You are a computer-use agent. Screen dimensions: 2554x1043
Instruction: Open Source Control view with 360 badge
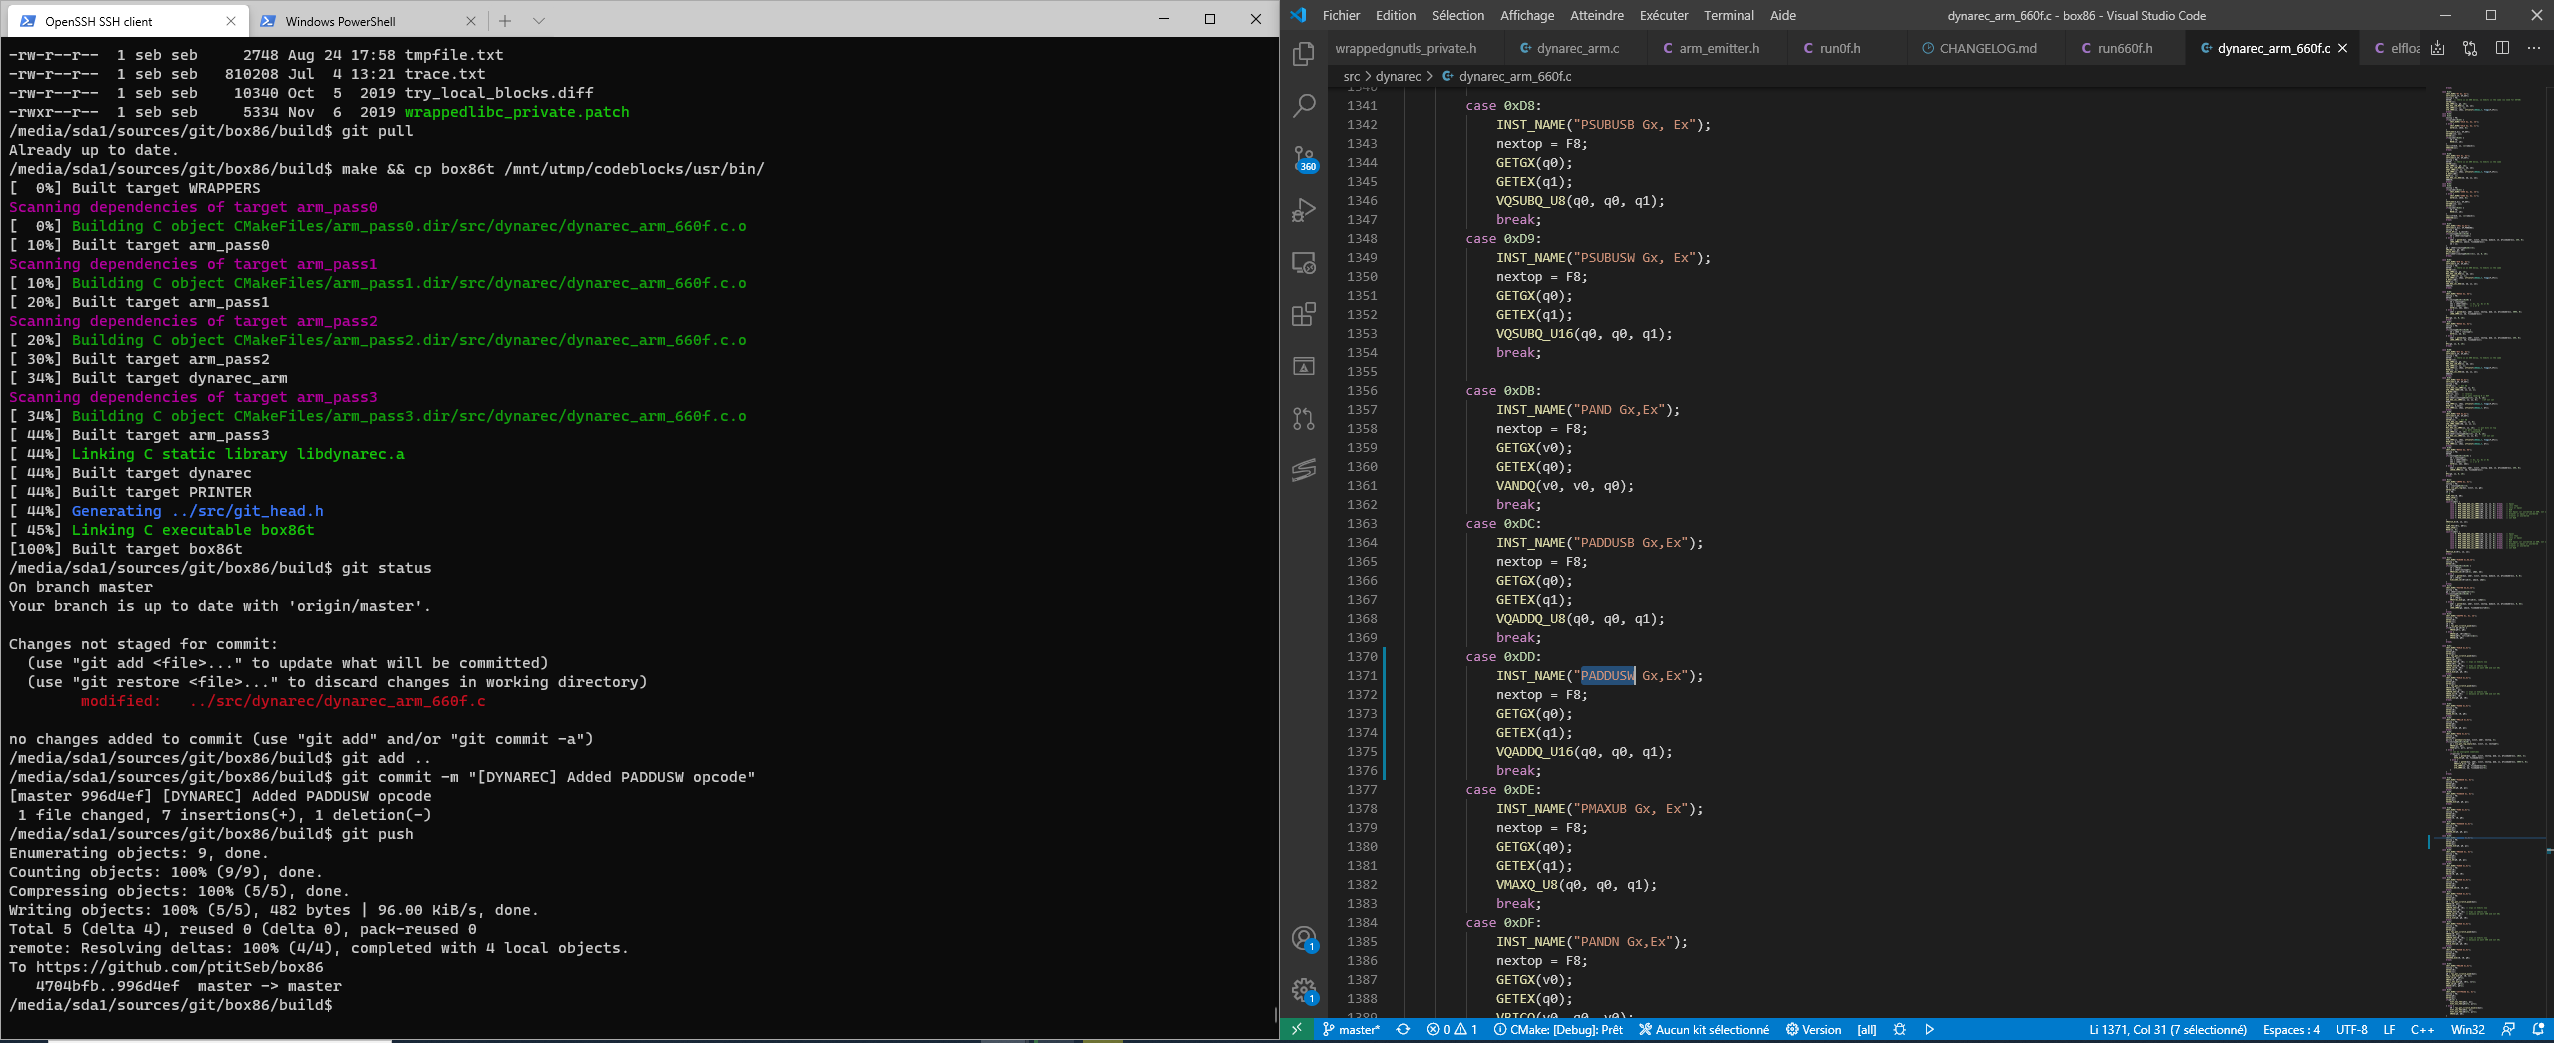point(1304,158)
